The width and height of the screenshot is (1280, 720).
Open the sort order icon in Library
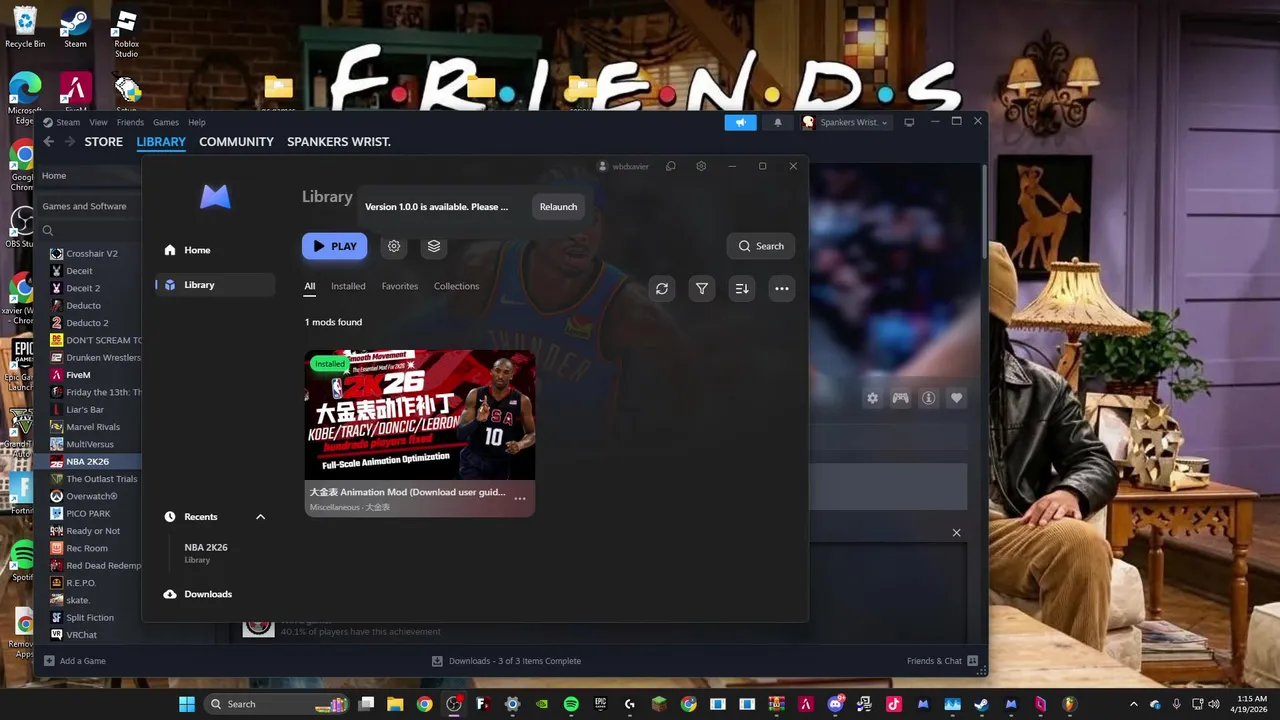[x=742, y=289]
